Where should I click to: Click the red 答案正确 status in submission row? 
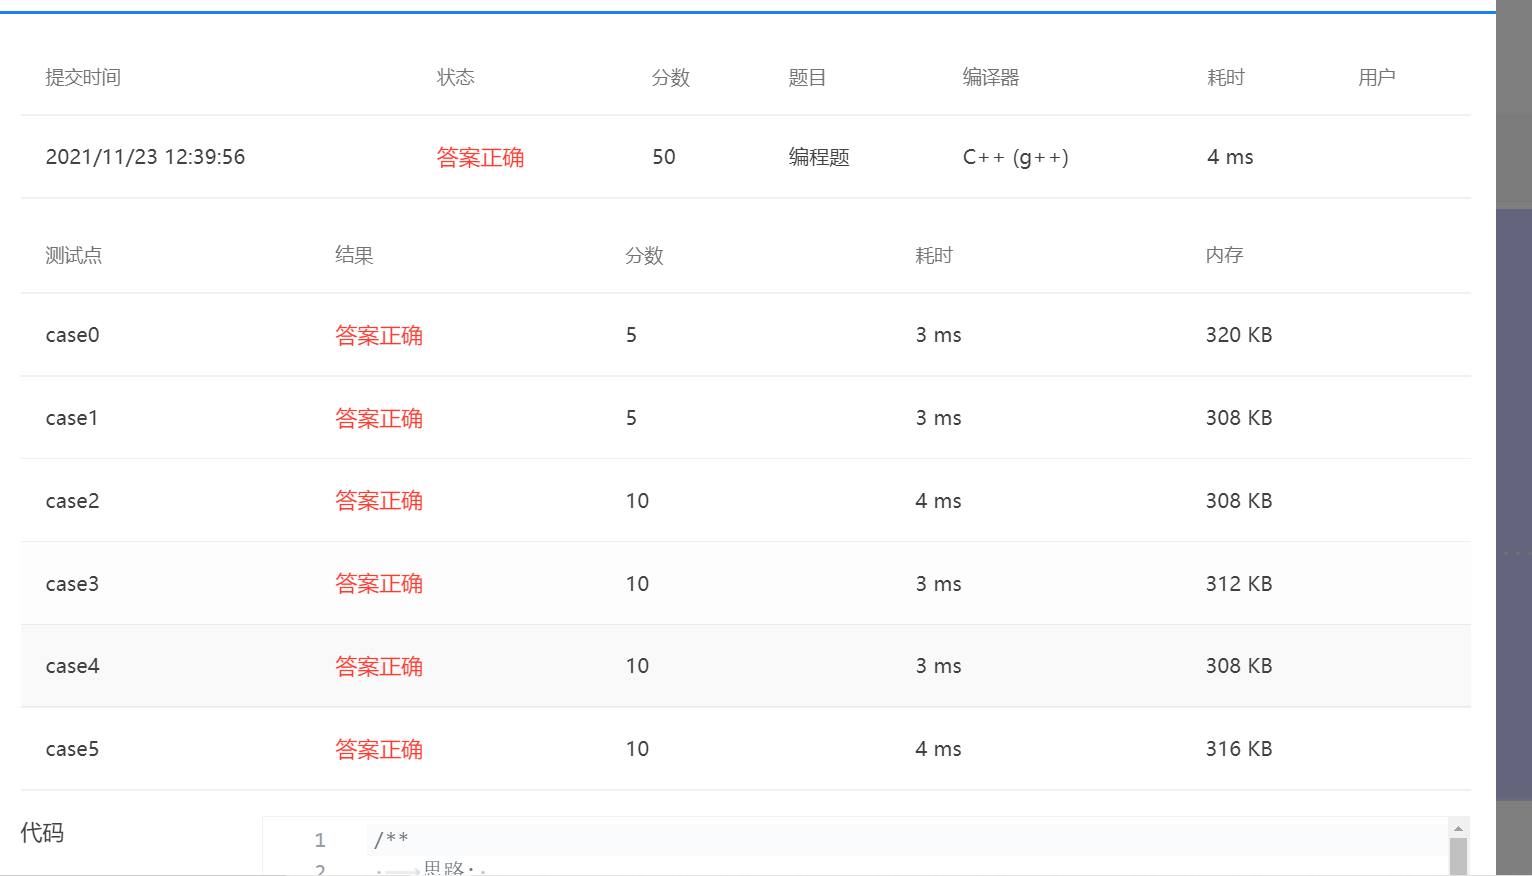tap(480, 157)
